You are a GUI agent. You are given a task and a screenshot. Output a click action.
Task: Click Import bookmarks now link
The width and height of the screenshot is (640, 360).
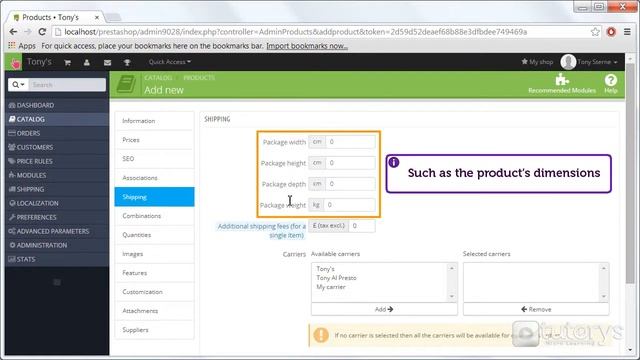(x=307, y=46)
